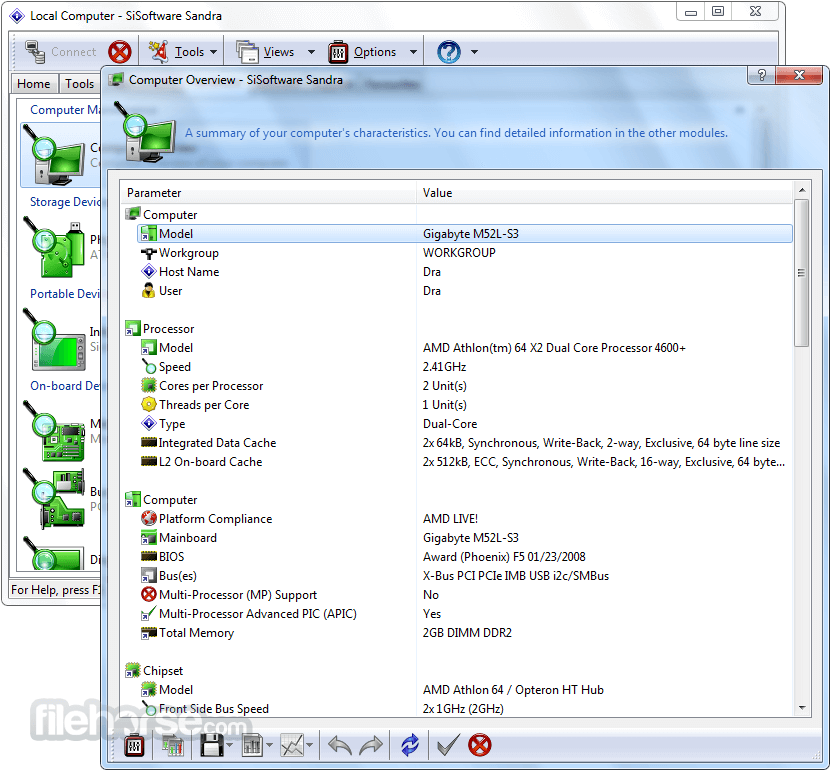Select the BIOS row
Image resolution: width=831 pixels, height=771 pixels.
(x=465, y=557)
